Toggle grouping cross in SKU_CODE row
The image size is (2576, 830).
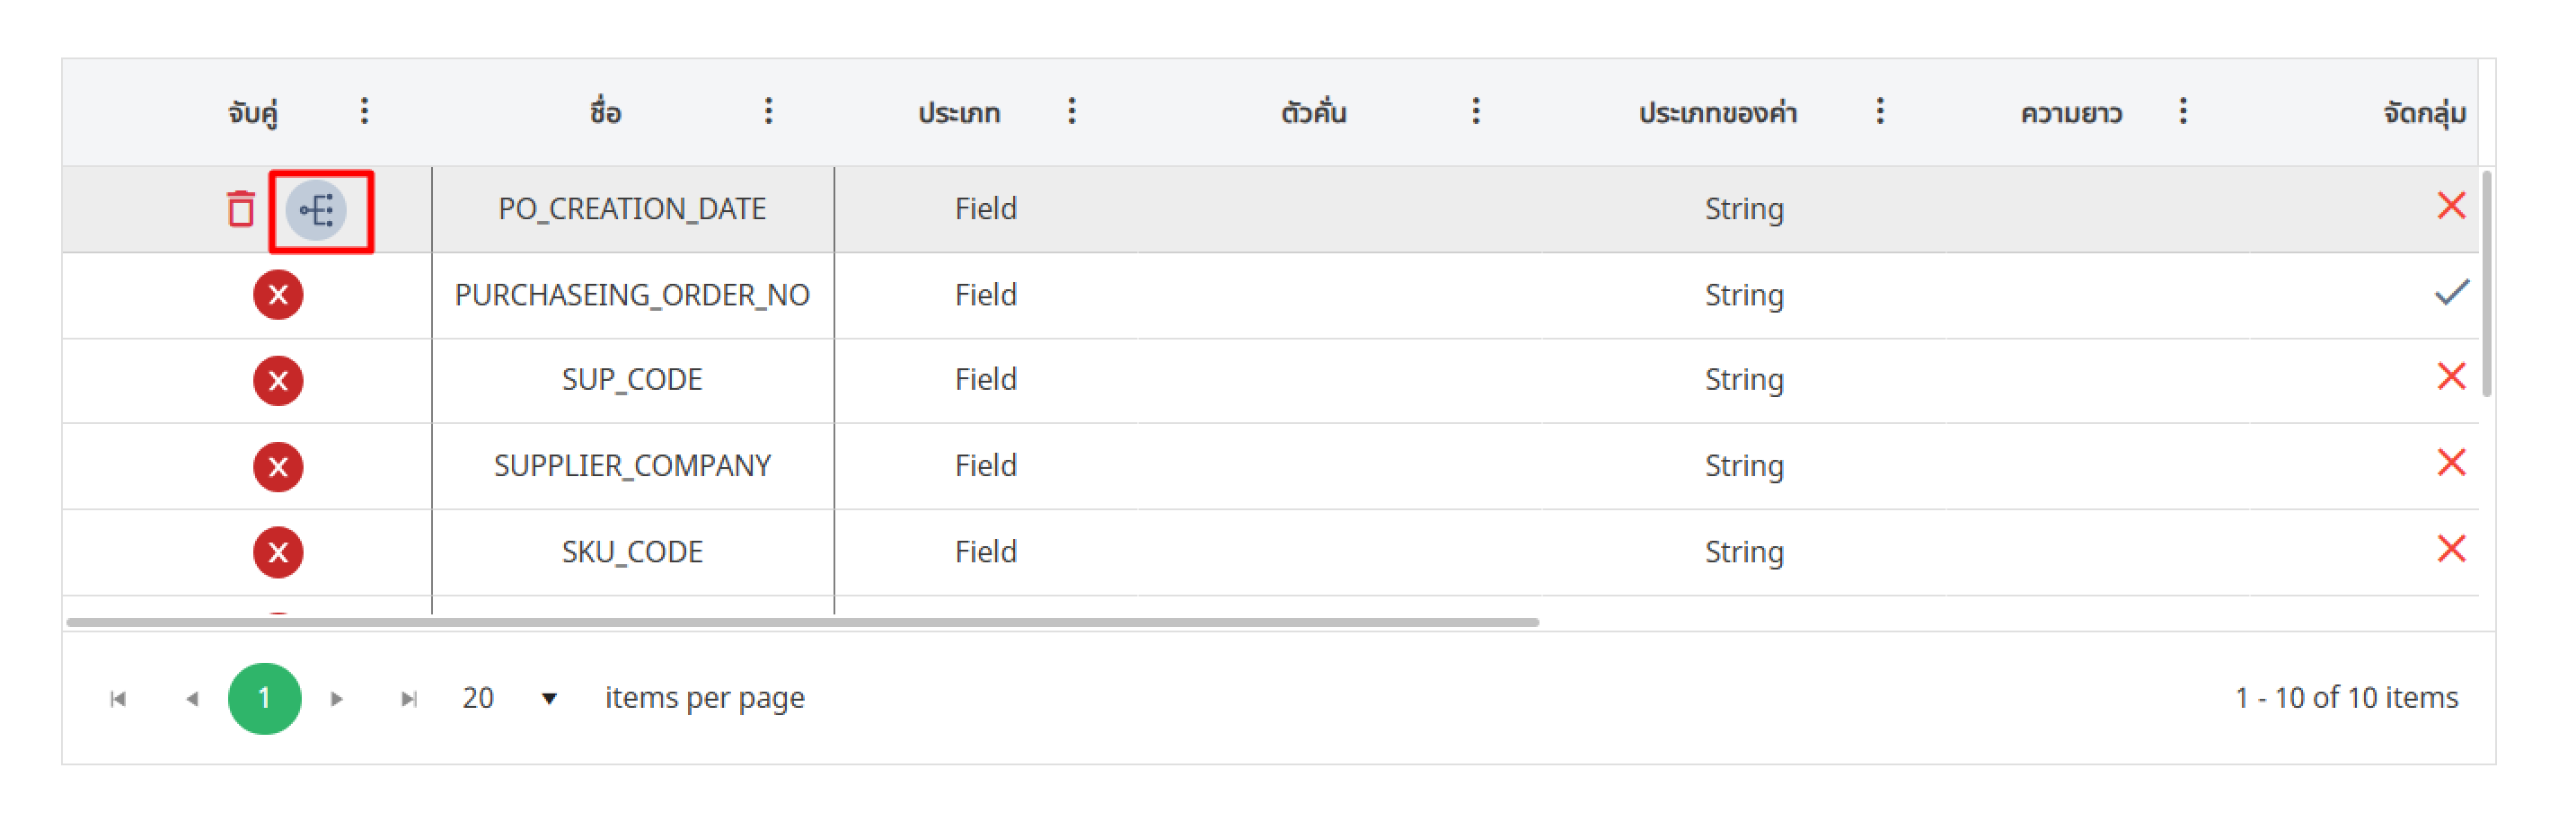[x=2450, y=549]
